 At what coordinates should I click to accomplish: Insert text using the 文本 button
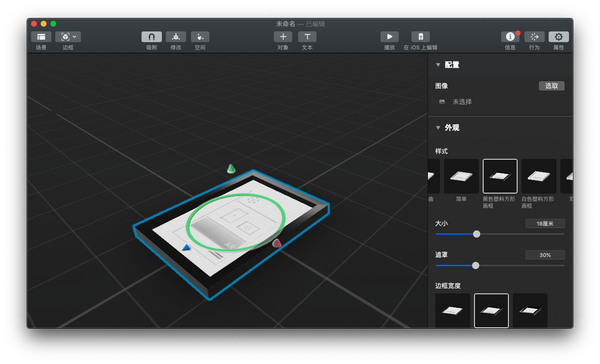[307, 37]
